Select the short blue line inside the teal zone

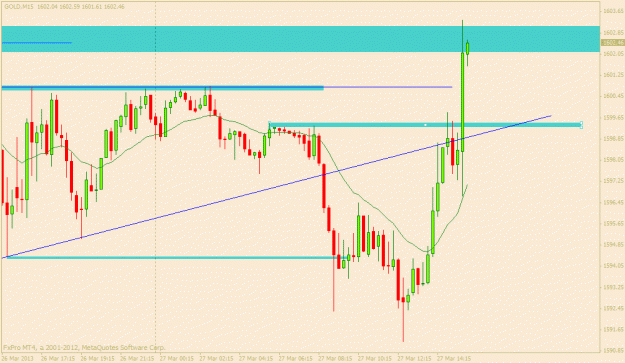37,42
